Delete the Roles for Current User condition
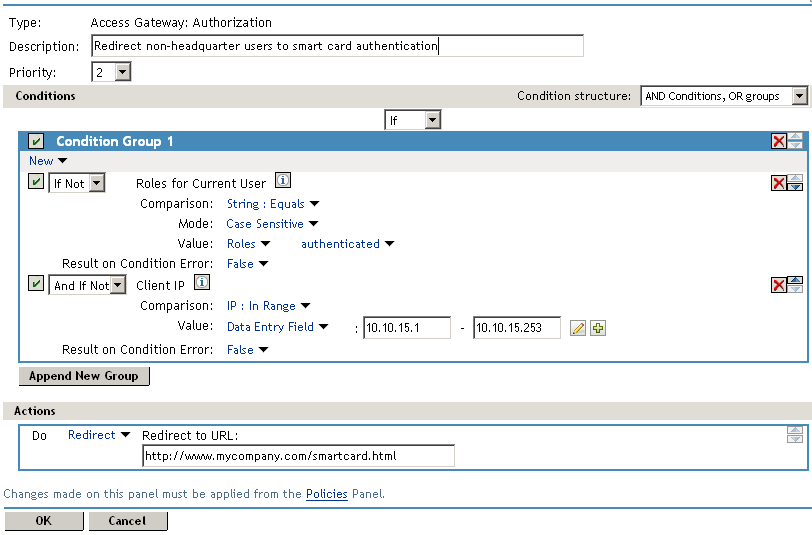 pyautogui.click(x=779, y=183)
